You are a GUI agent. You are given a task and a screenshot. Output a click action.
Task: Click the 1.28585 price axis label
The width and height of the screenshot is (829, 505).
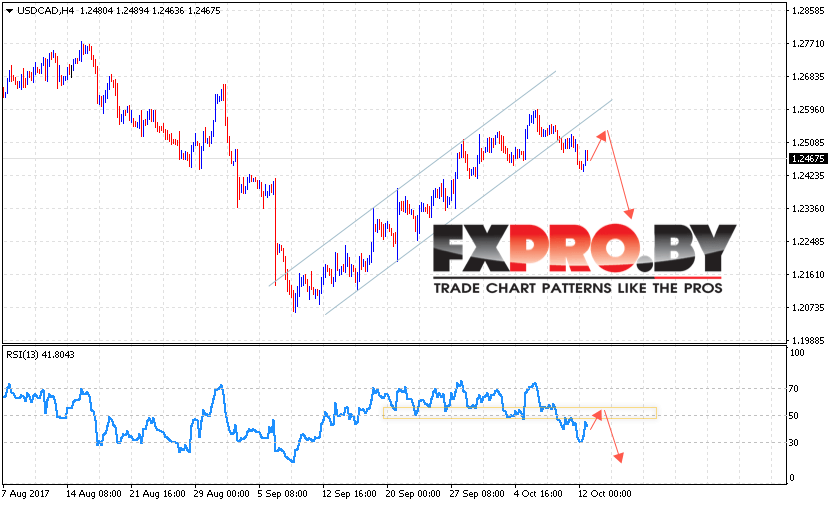[x=808, y=11]
